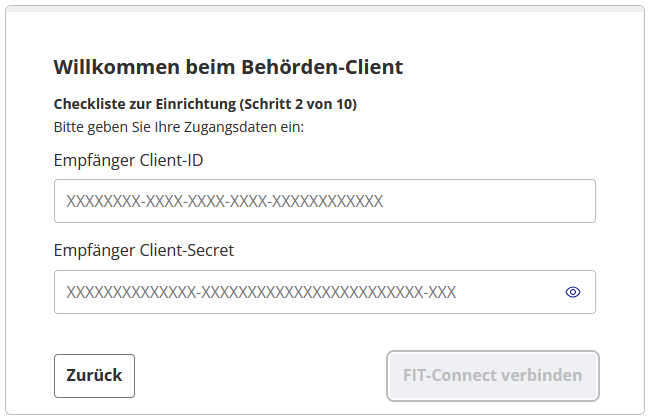Viewport: 650px width, 420px height.
Task: Click into the Empfänger Client-ID field
Action: (x=324, y=201)
